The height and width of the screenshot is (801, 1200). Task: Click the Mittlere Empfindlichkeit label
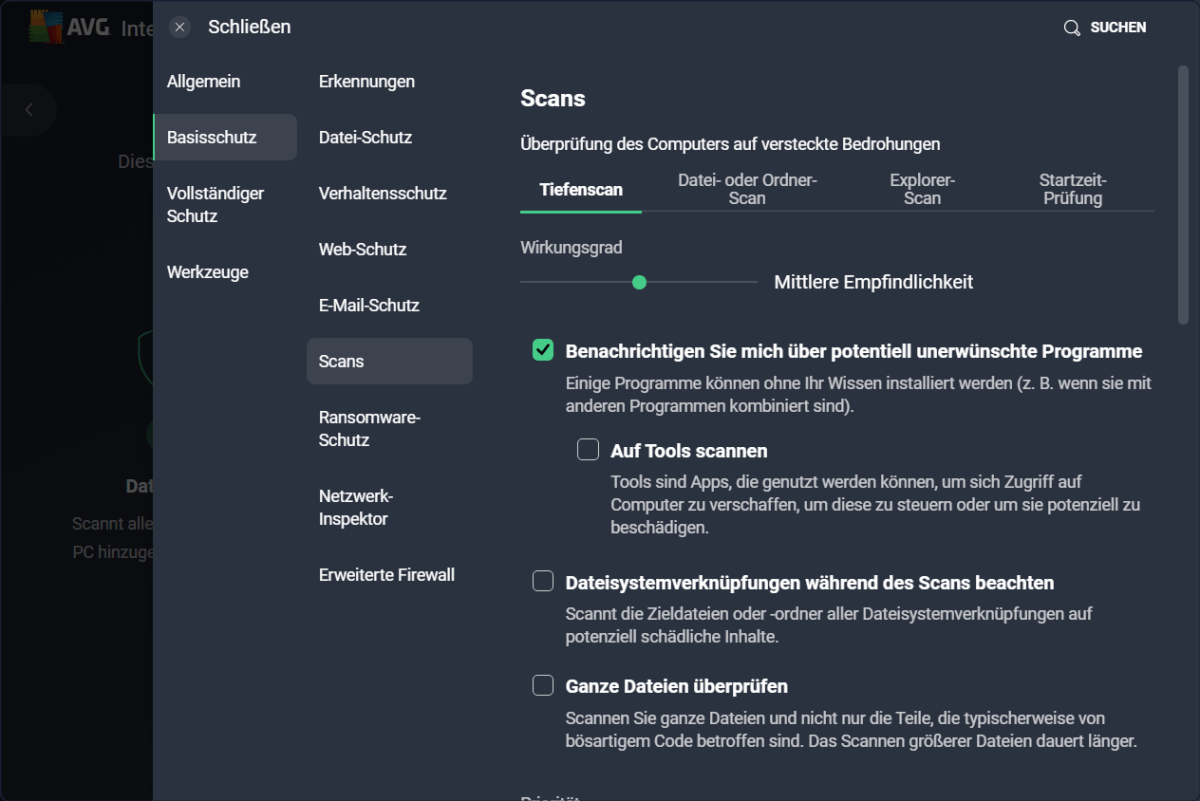(874, 283)
